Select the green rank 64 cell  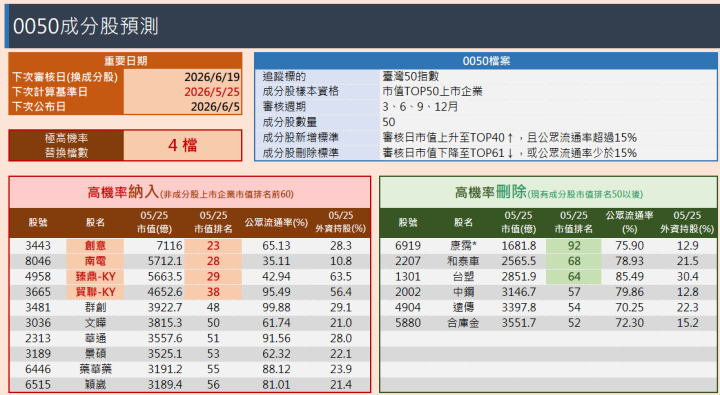tap(574, 276)
